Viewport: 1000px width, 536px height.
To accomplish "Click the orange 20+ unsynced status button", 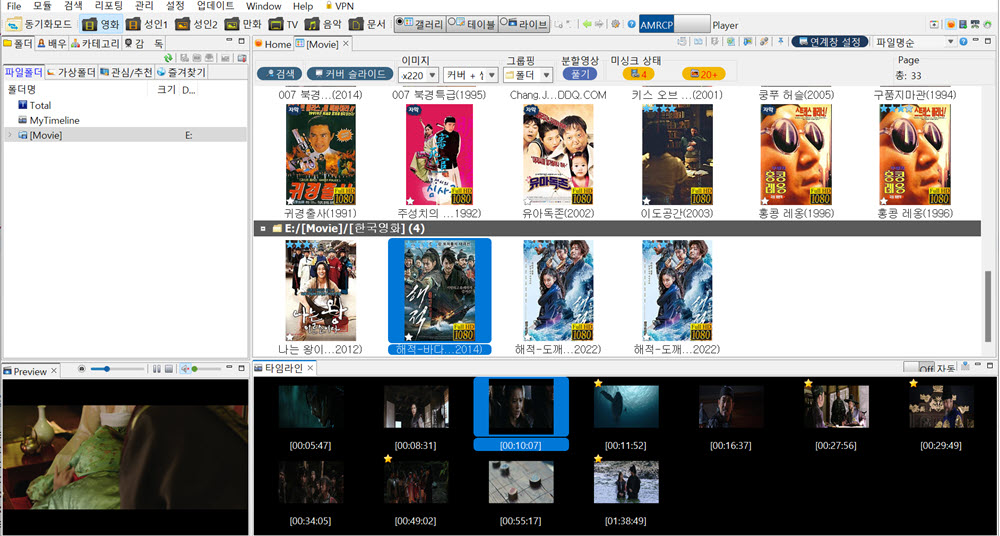I will point(703,74).
